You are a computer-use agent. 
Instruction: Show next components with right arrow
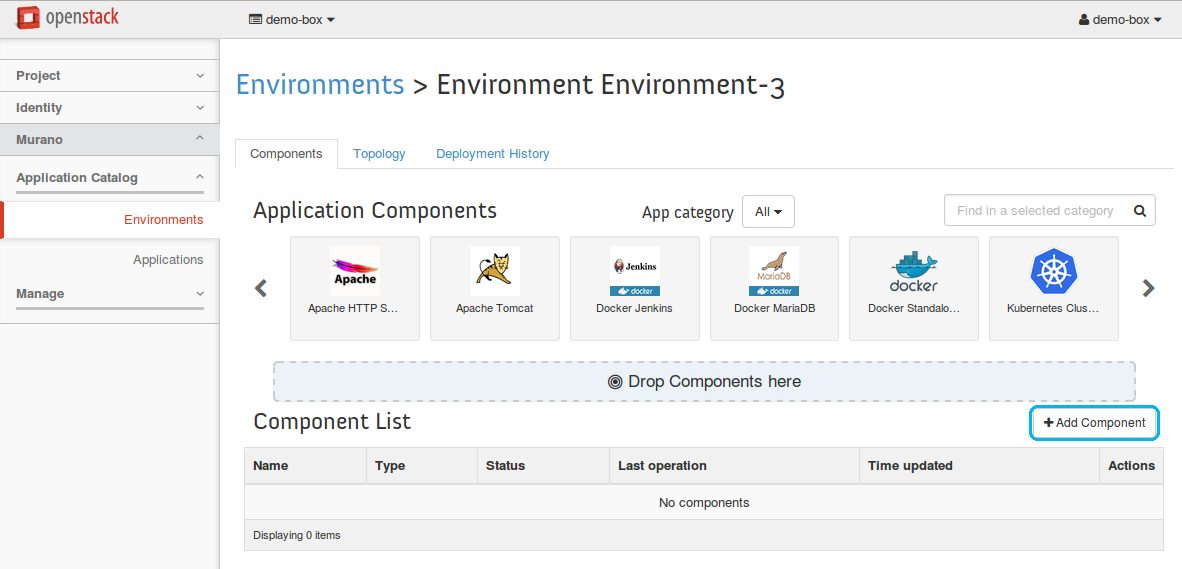1148,288
